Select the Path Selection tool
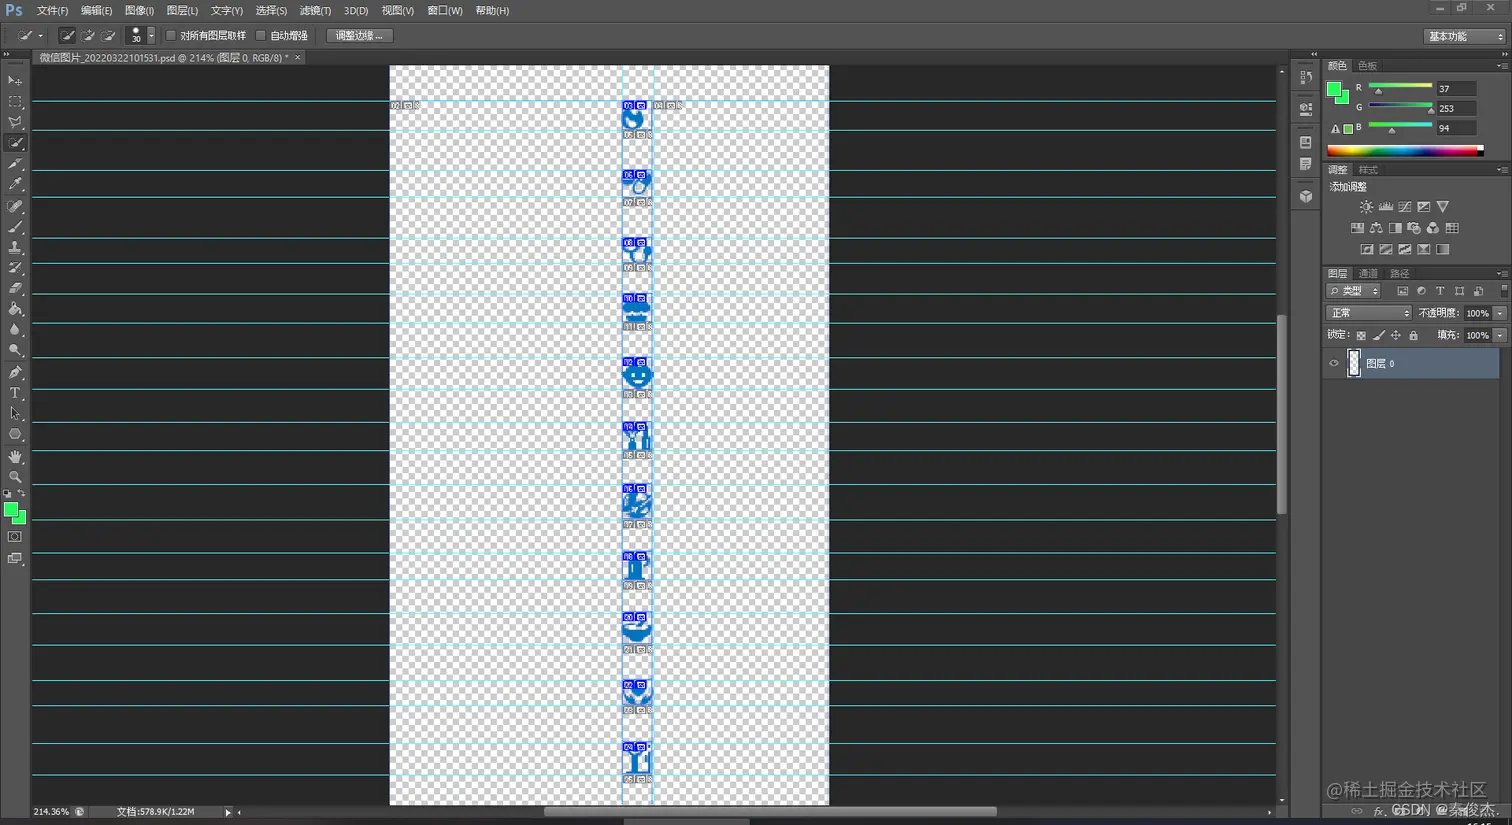This screenshot has height=825, width=1512. [x=15, y=413]
